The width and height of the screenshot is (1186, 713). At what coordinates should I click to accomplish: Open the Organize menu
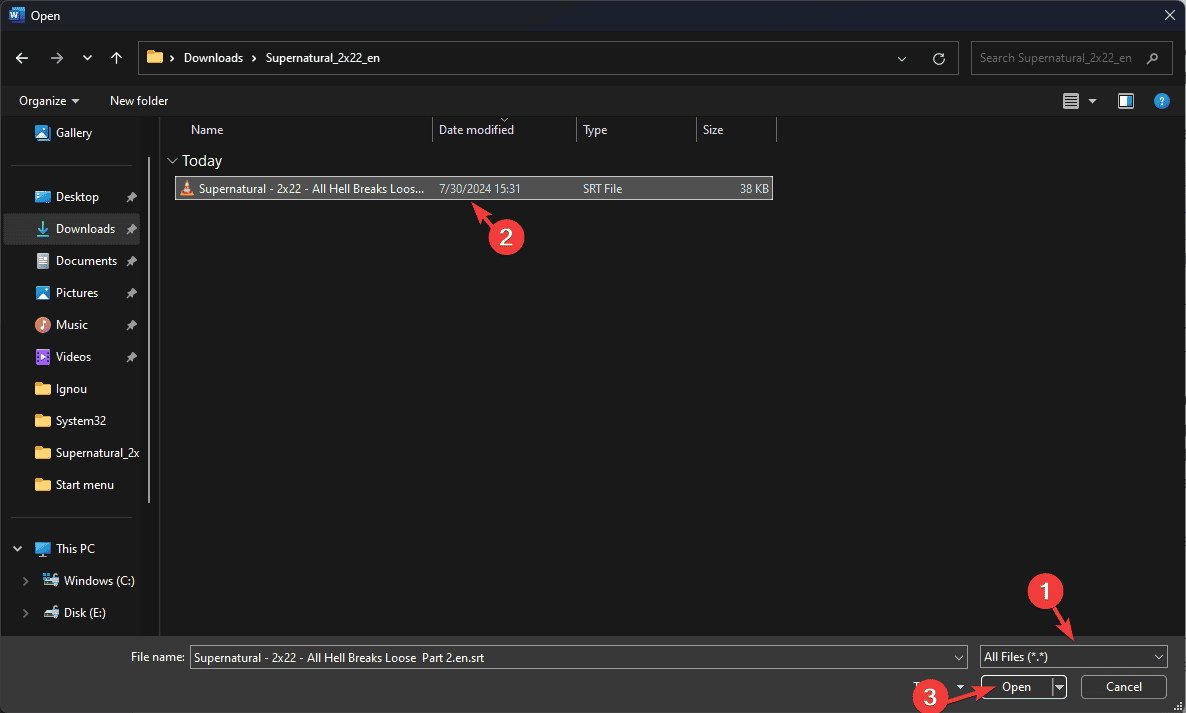coord(49,101)
